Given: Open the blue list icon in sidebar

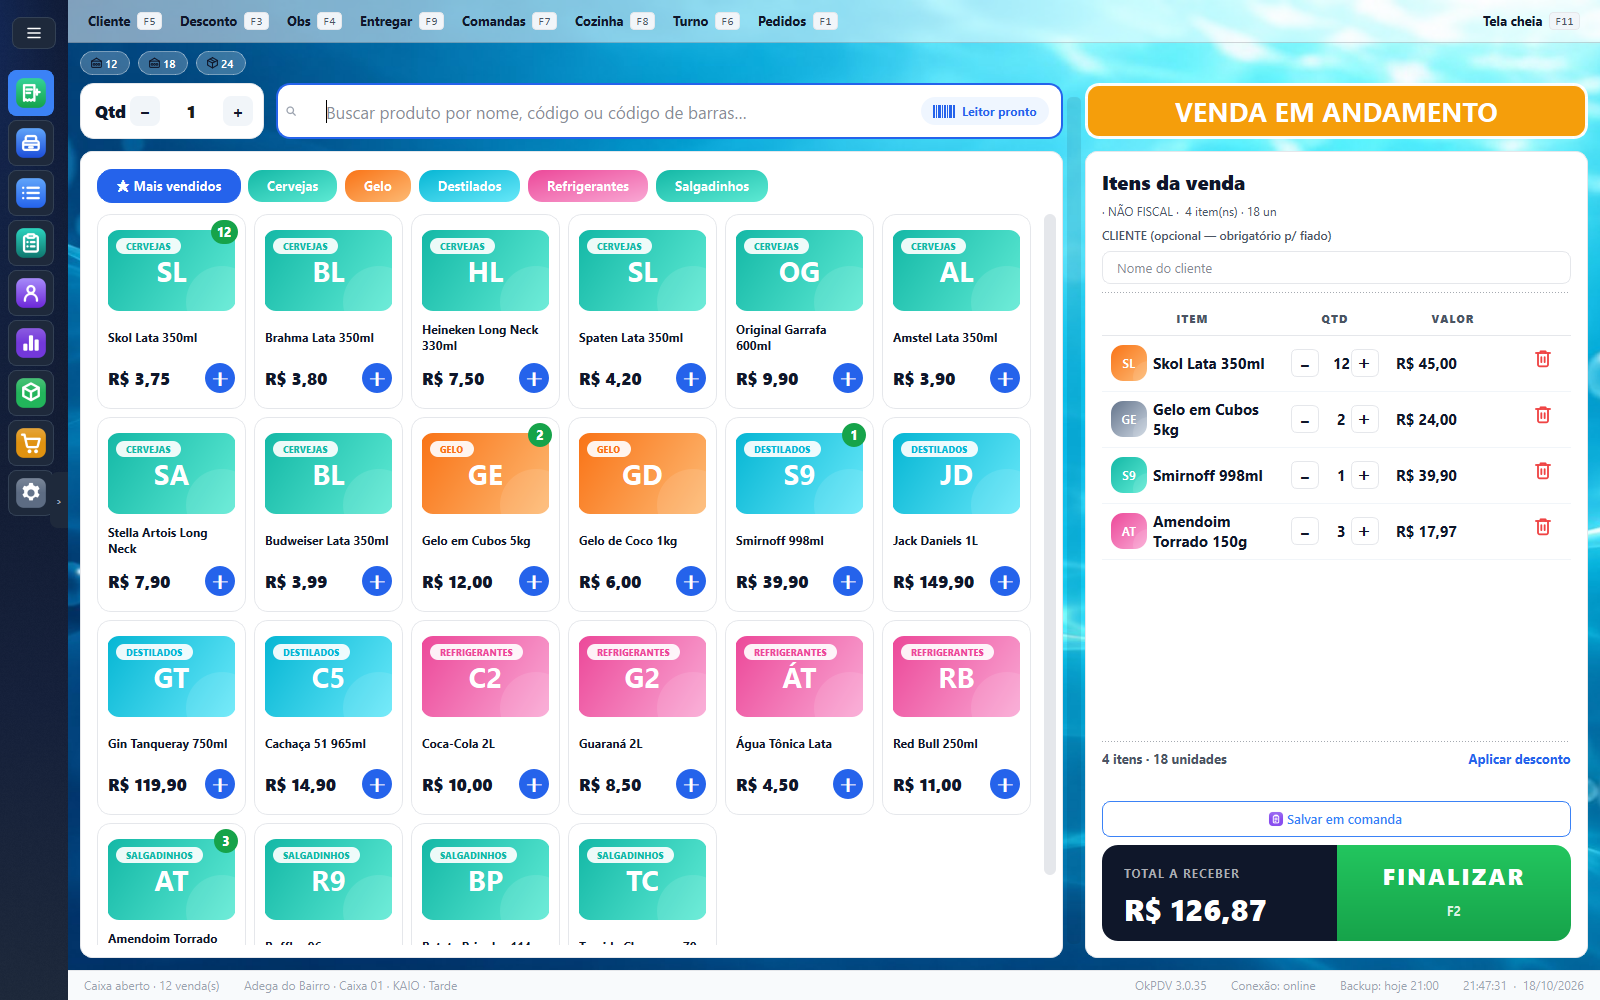Looking at the screenshot, I should (31, 193).
